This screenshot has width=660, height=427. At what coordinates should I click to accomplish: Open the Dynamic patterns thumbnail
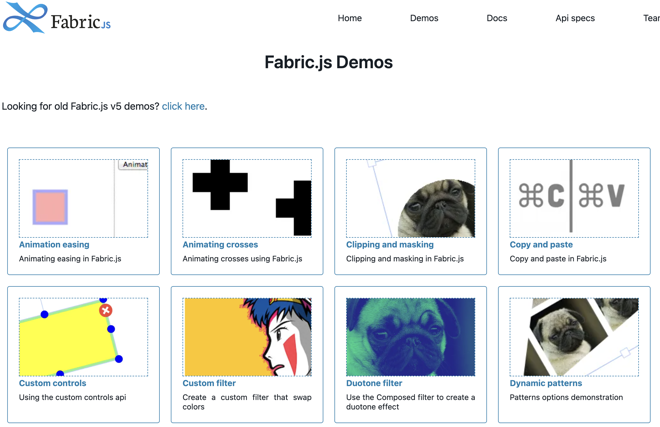pos(574,337)
